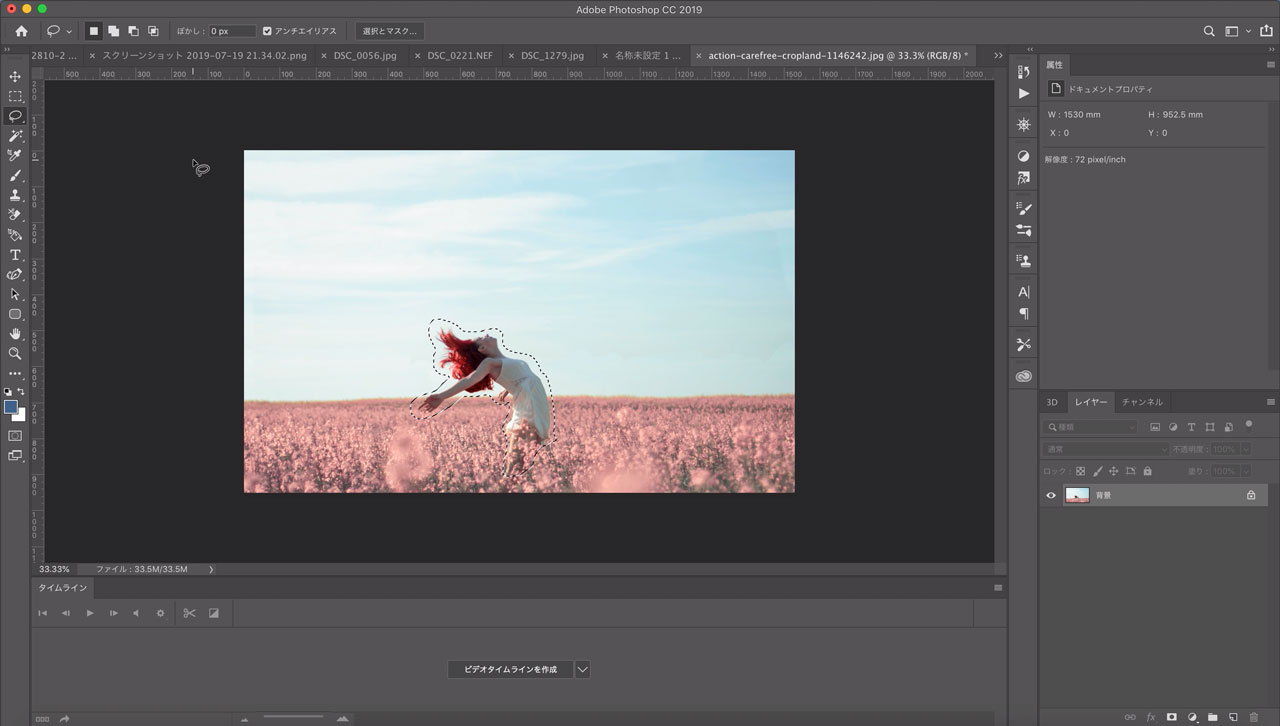Open the Layers panel menu
This screenshot has height=726, width=1280.
(1270, 402)
